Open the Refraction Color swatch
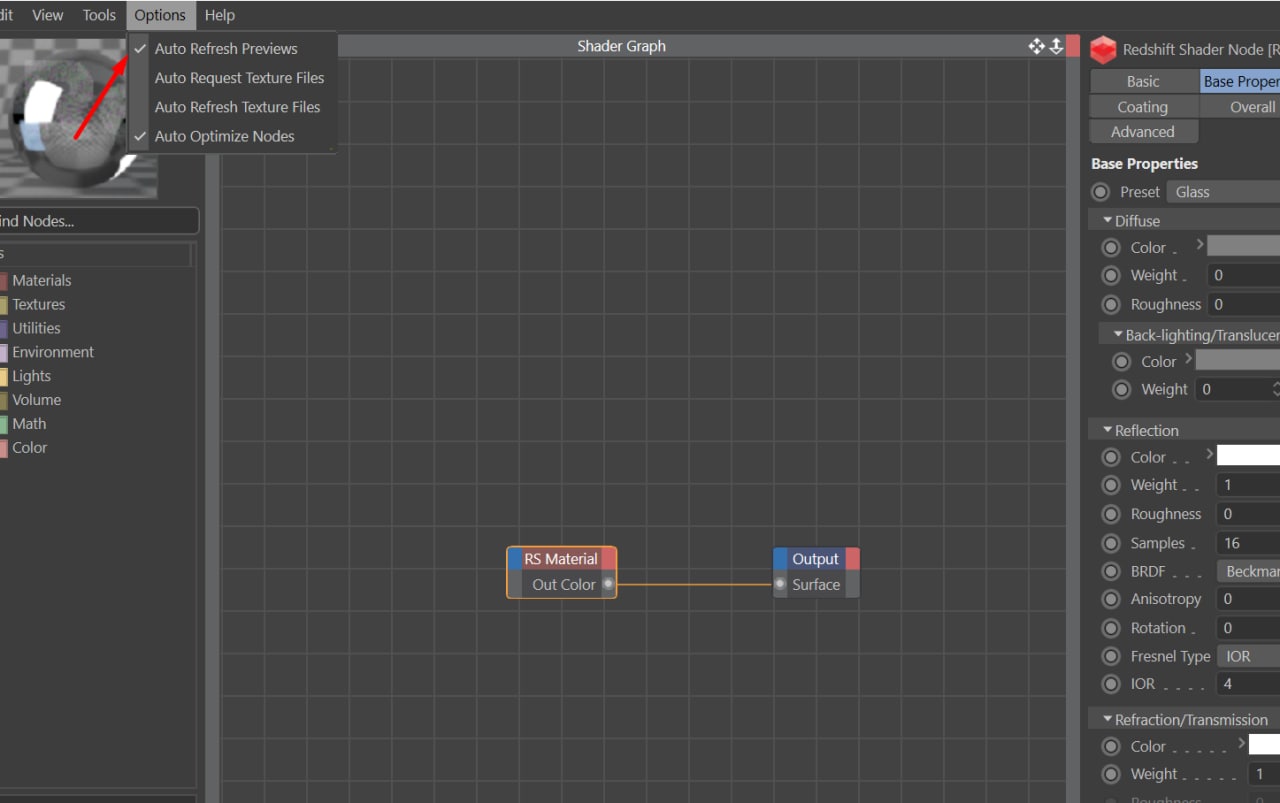This screenshot has width=1280, height=803. tap(1264, 744)
